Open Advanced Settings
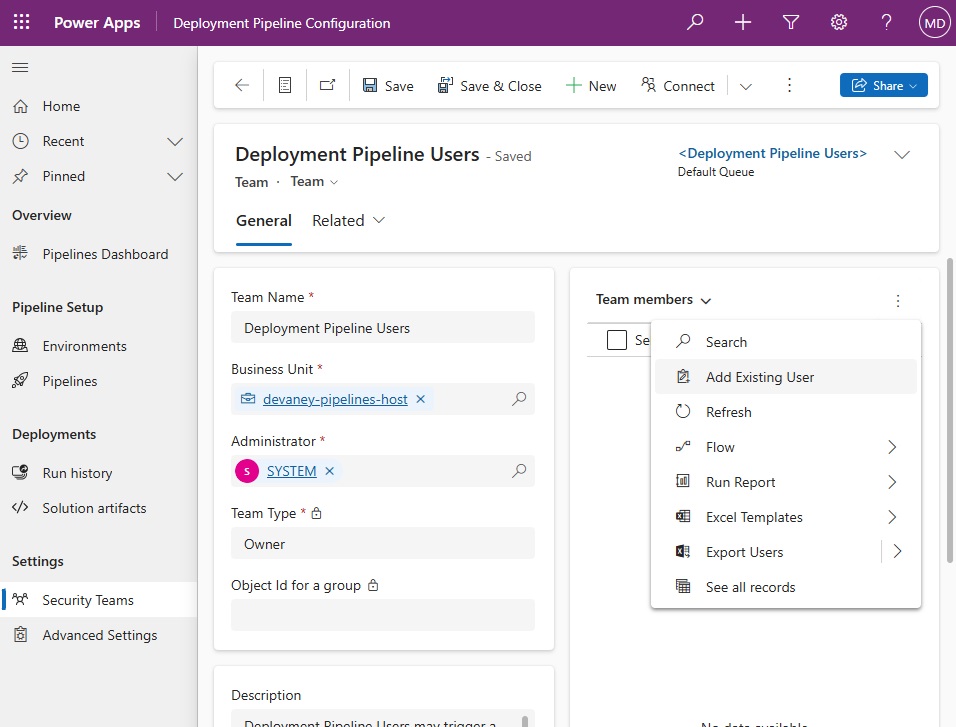 tap(98, 635)
